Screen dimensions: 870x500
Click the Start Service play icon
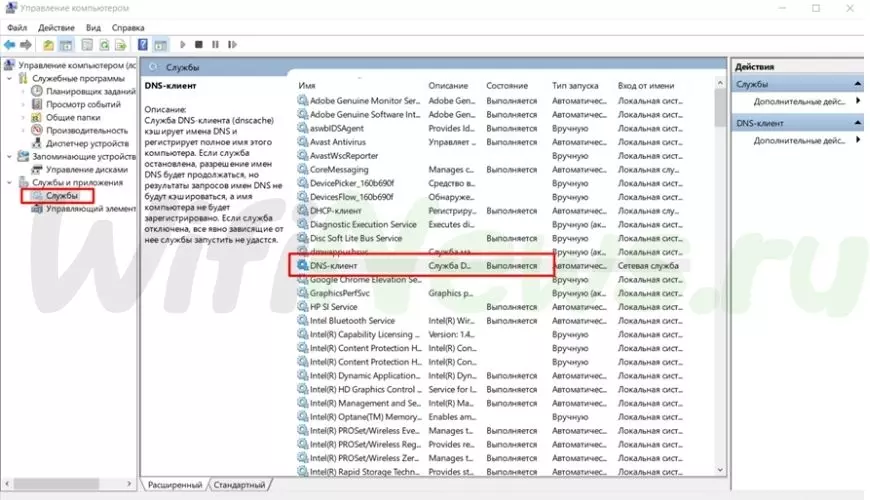point(182,45)
